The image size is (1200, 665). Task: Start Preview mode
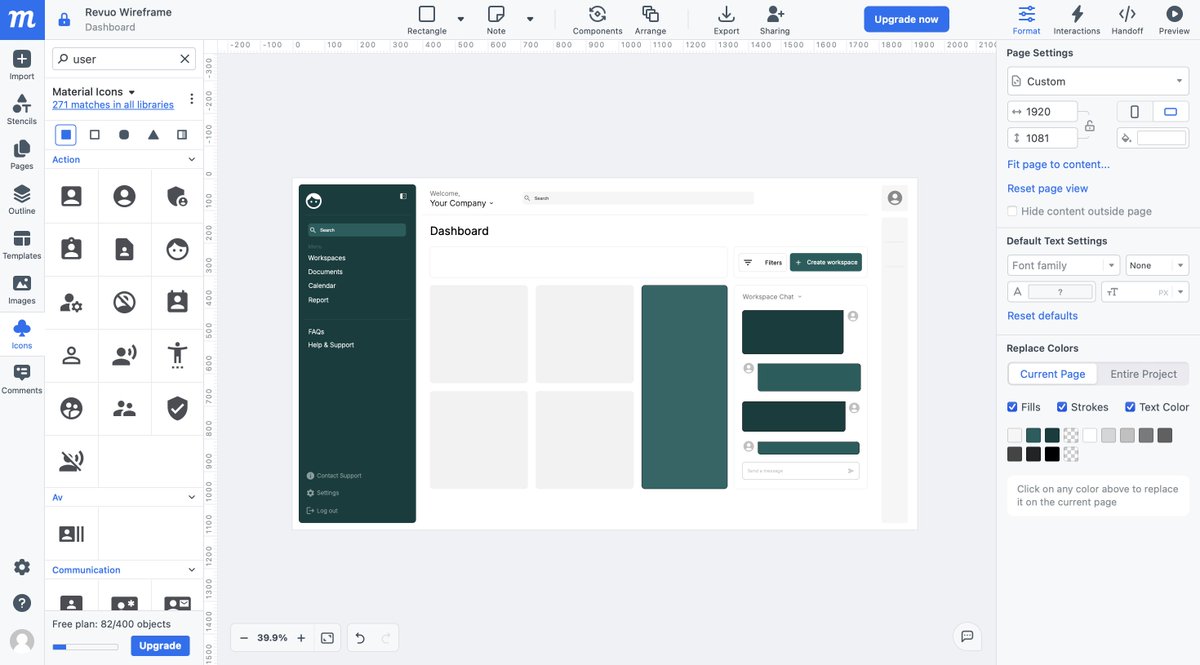point(1174,20)
